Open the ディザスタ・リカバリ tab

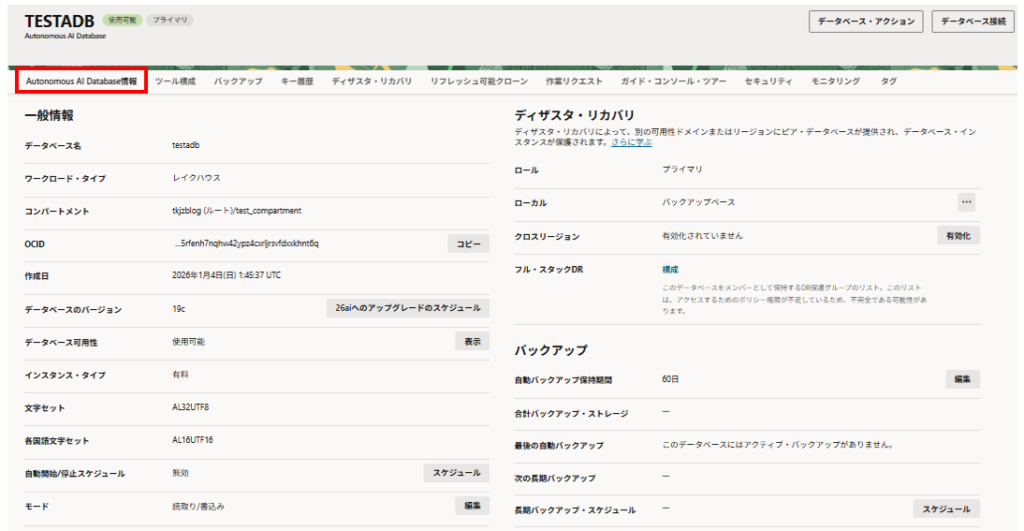pos(372,81)
